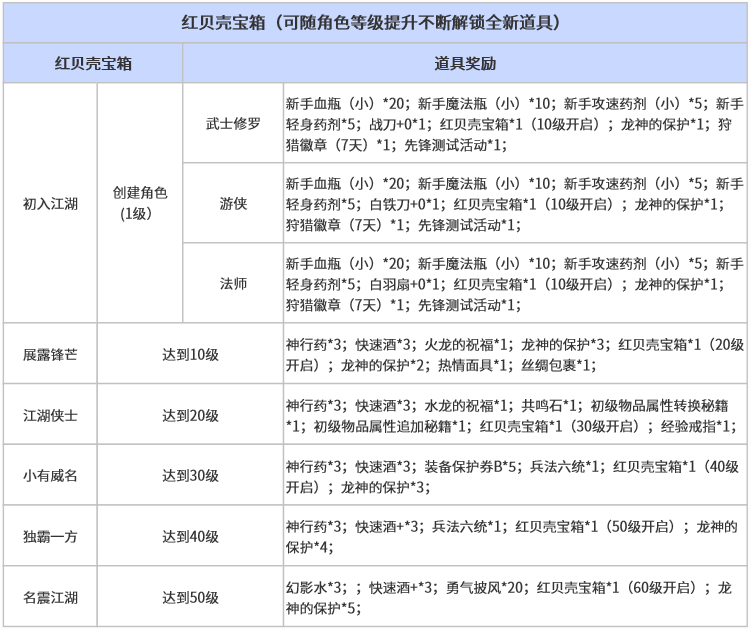Select the 初入江湖 row label
This screenshot has width=751, height=630.
point(50,203)
